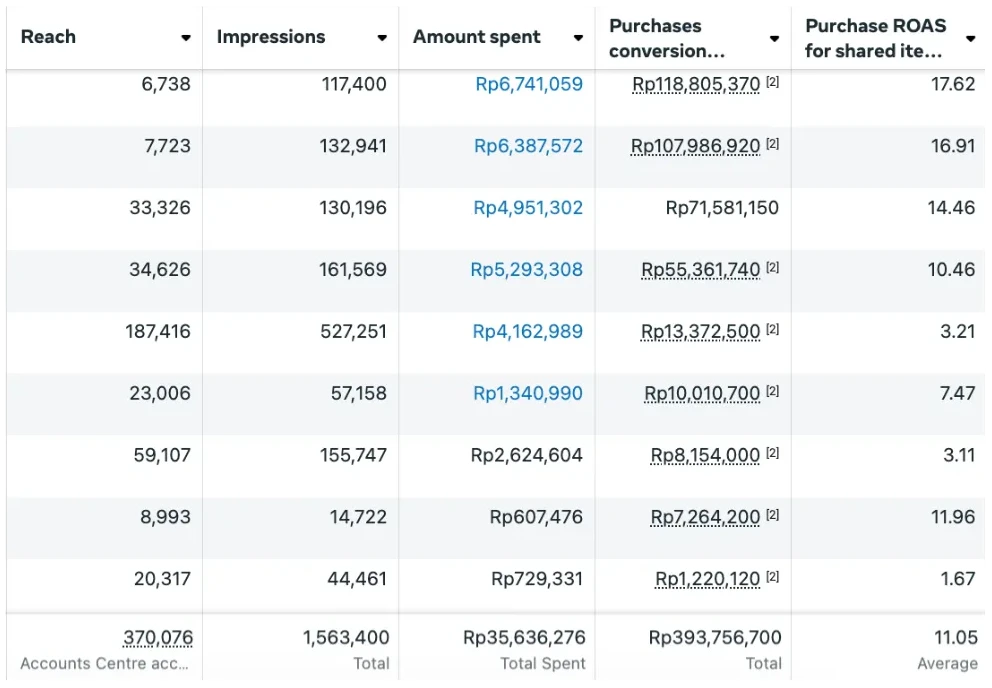Click the Impressions column dropdown arrow icon
This screenshot has height=688, width=992.
382,37
